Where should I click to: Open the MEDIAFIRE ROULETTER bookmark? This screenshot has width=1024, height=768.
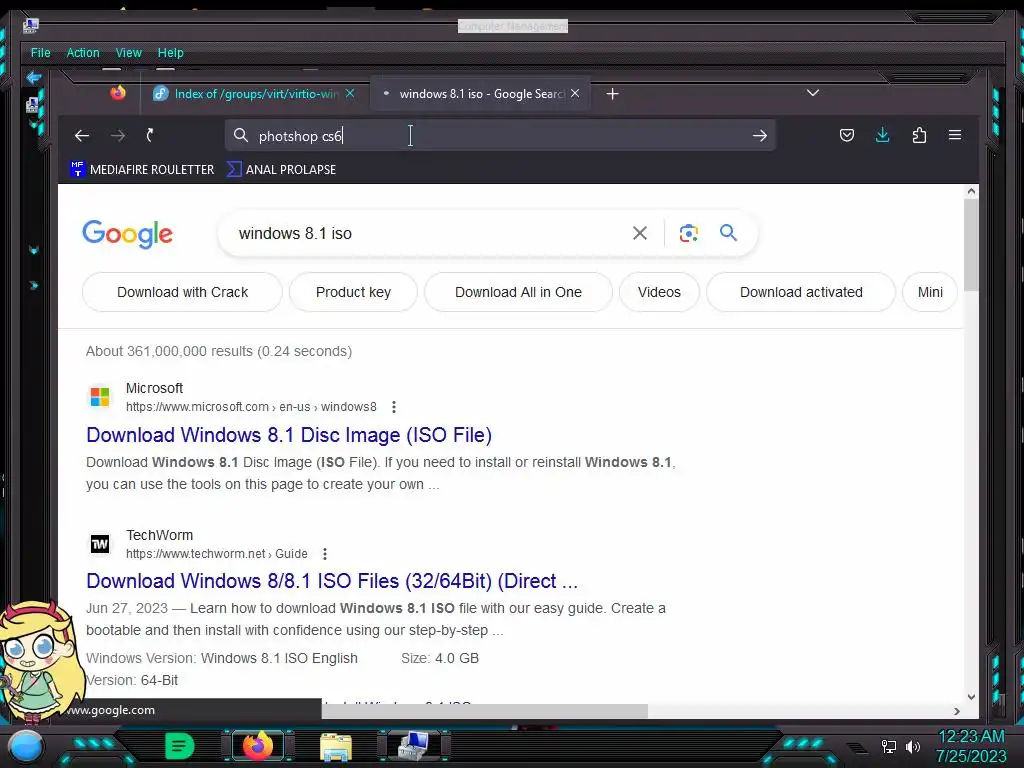[142, 169]
